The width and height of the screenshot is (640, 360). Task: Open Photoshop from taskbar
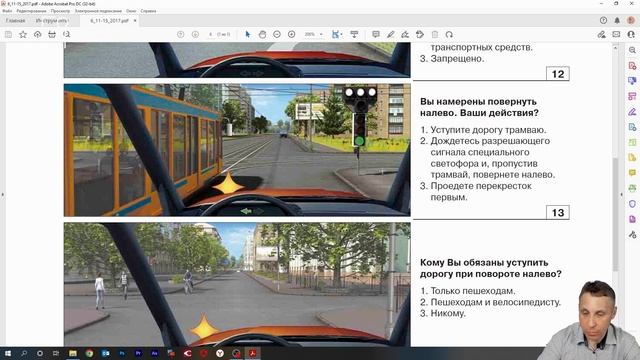pyautogui.click(x=122, y=353)
